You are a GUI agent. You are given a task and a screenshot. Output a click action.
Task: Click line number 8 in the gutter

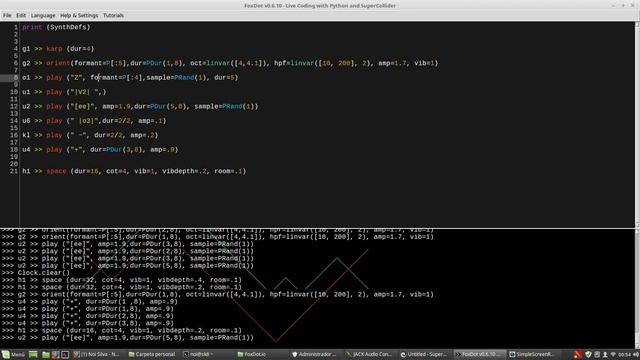tap(16, 78)
